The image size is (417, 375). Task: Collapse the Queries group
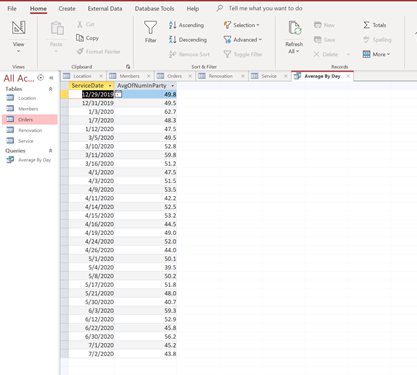51,151
